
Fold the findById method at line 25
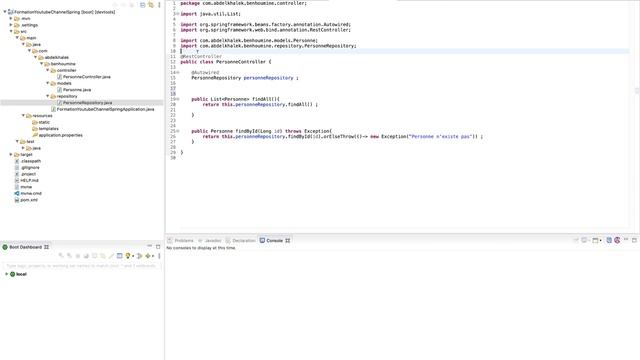click(x=178, y=131)
